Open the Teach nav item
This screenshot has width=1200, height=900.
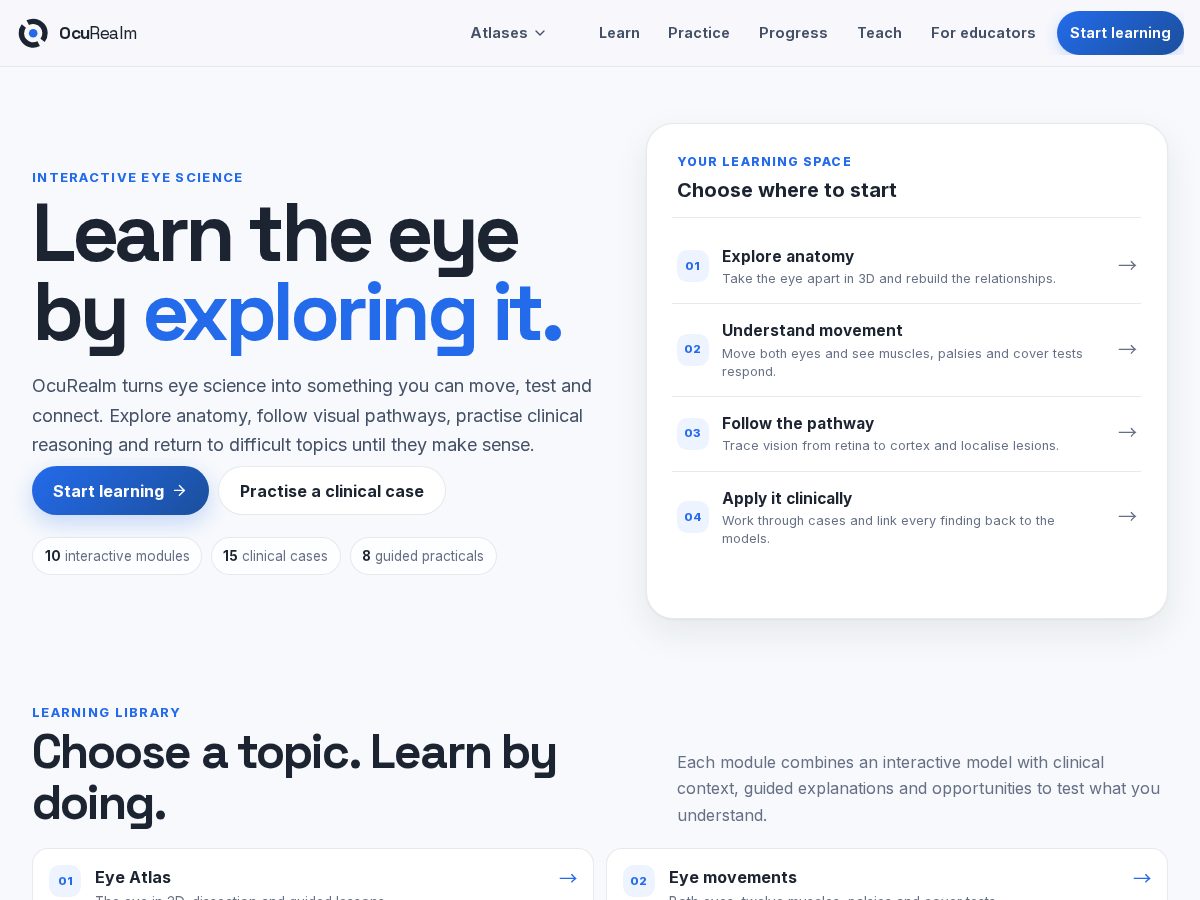click(x=879, y=33)
